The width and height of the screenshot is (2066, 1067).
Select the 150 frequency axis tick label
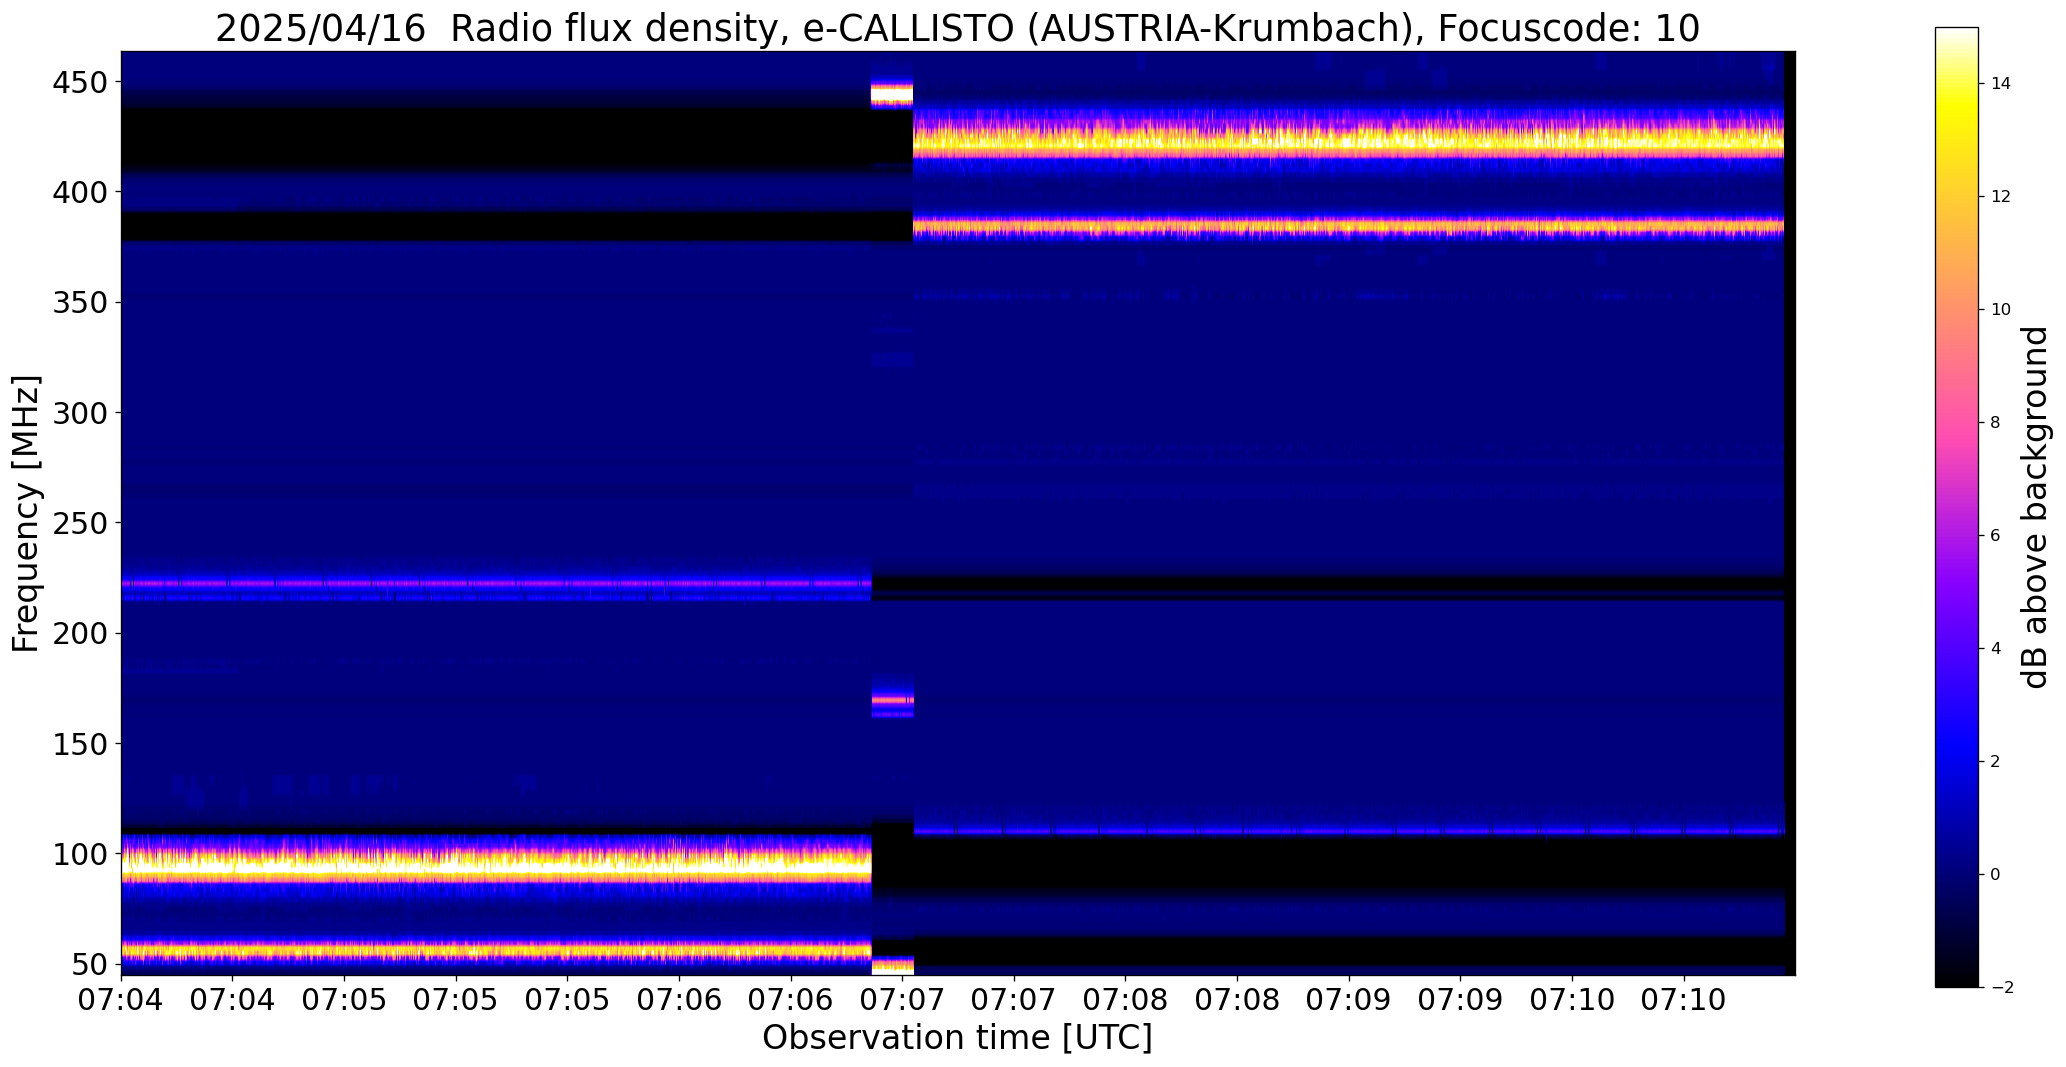coord(79,744)
